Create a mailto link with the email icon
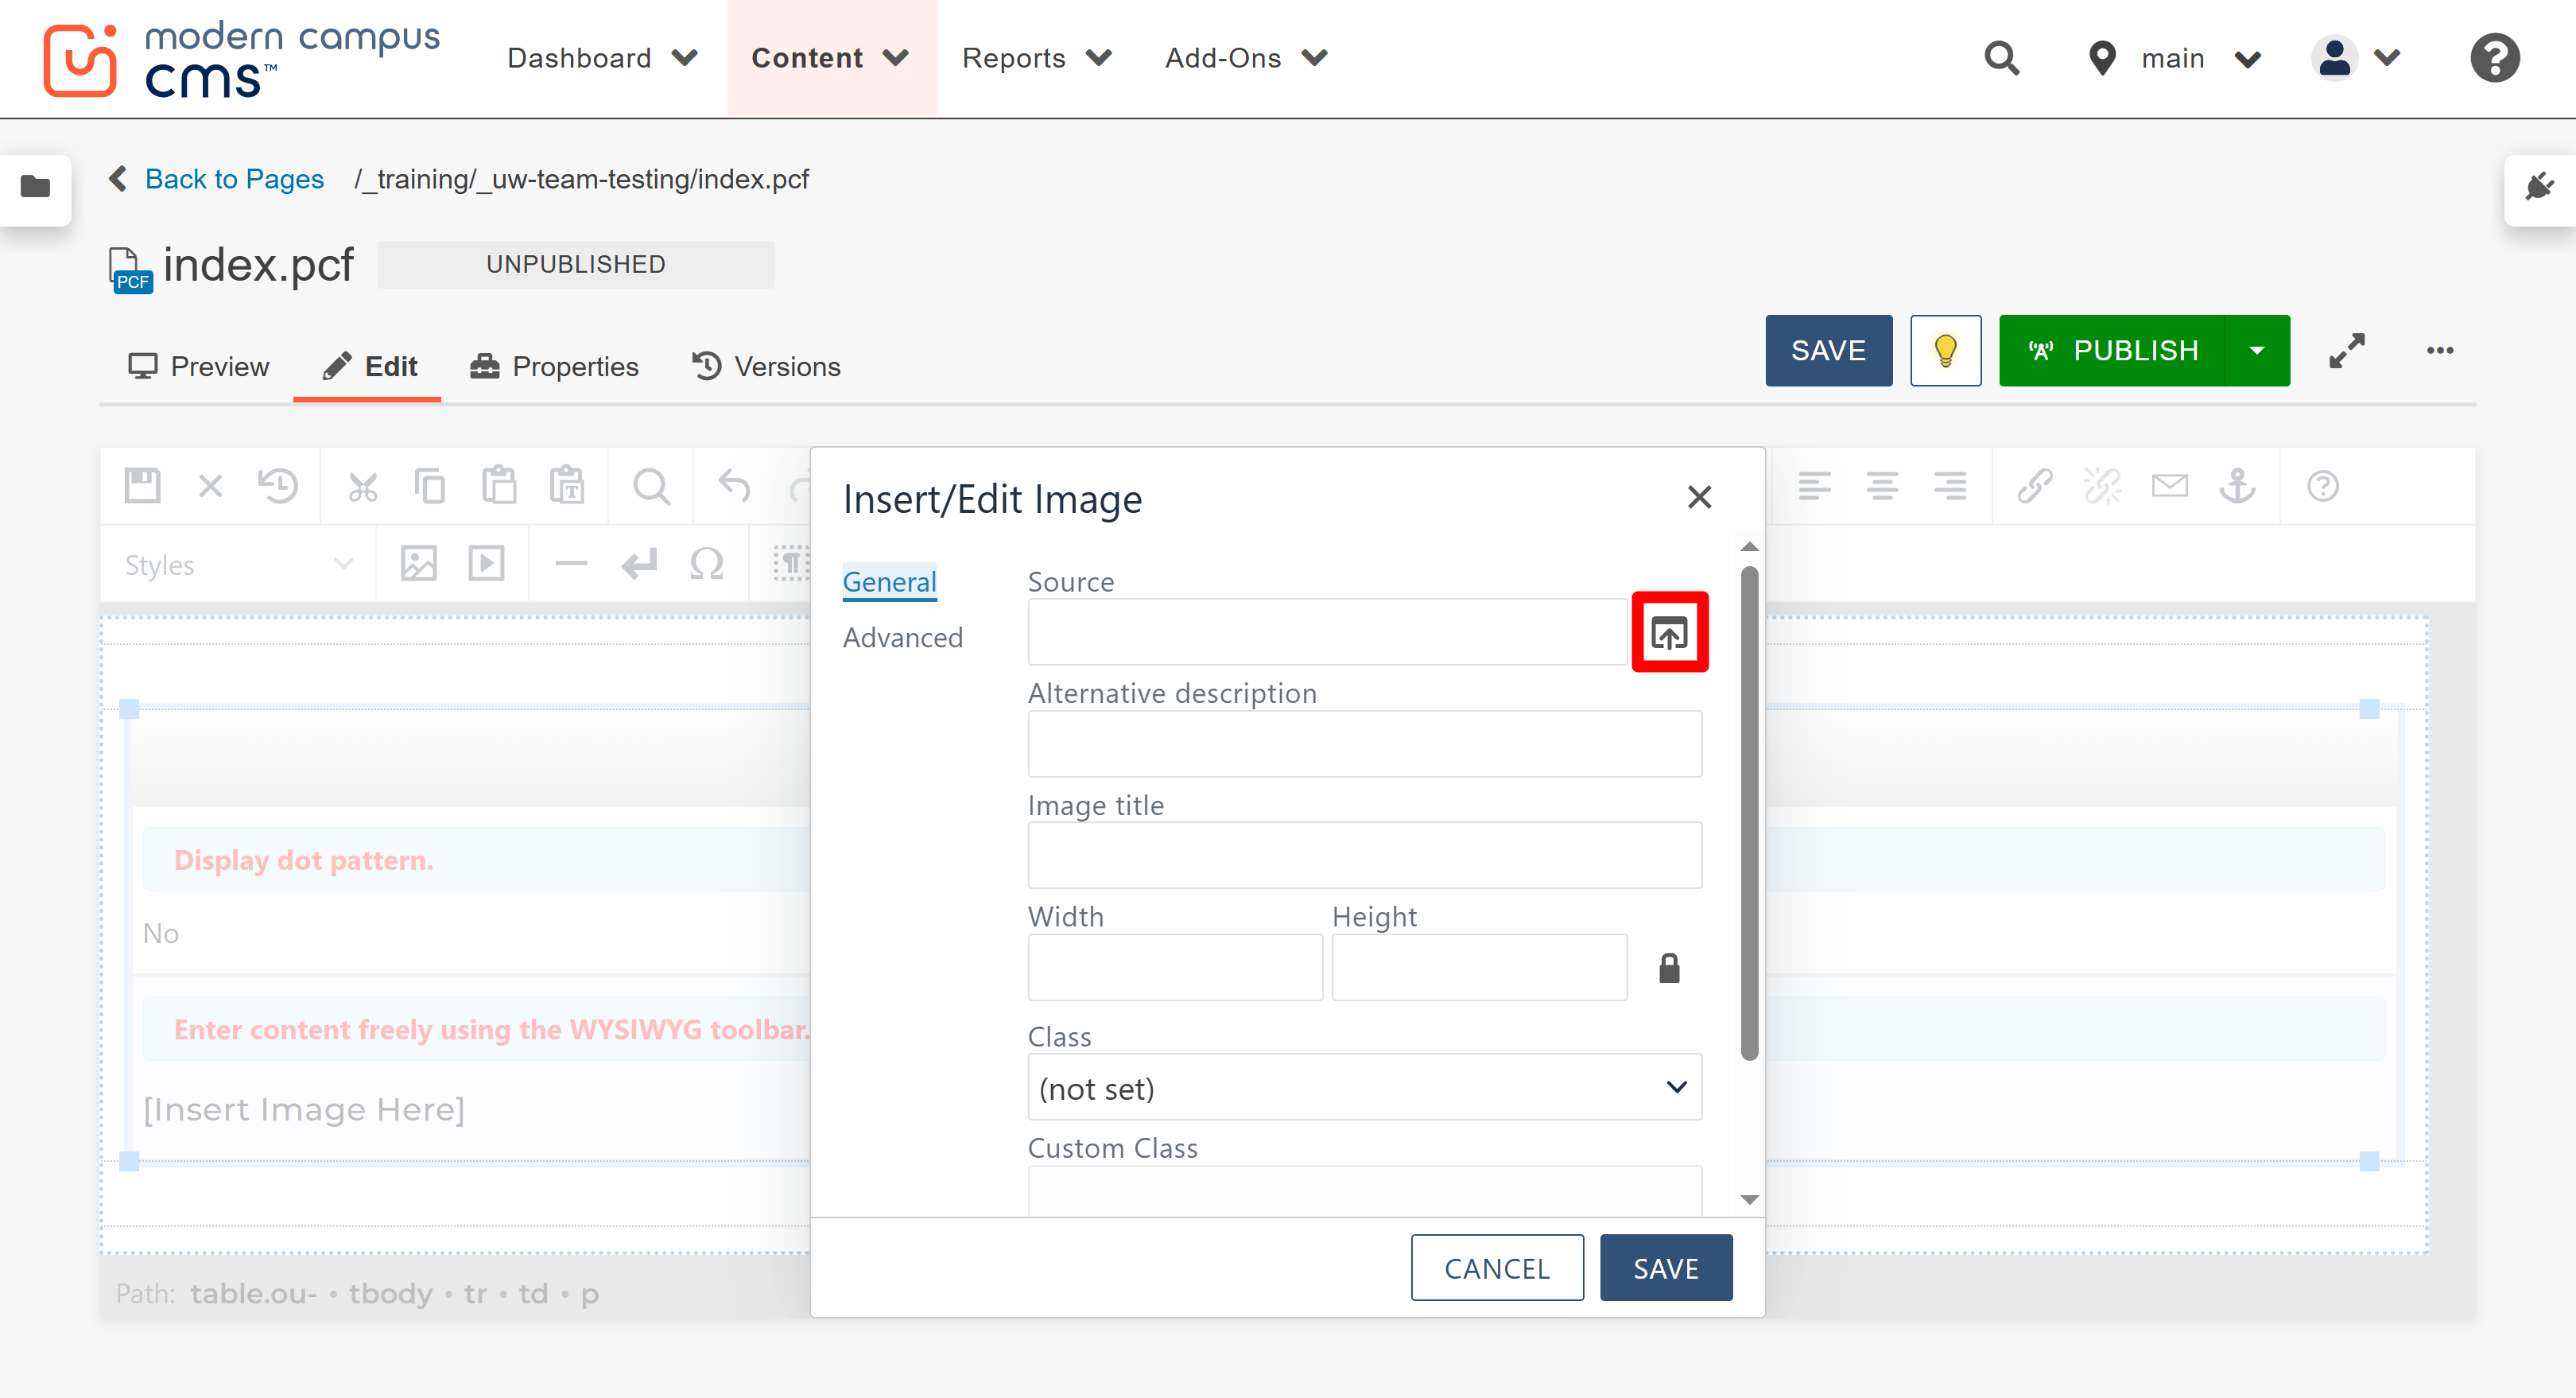 [x=2170, y=486]
